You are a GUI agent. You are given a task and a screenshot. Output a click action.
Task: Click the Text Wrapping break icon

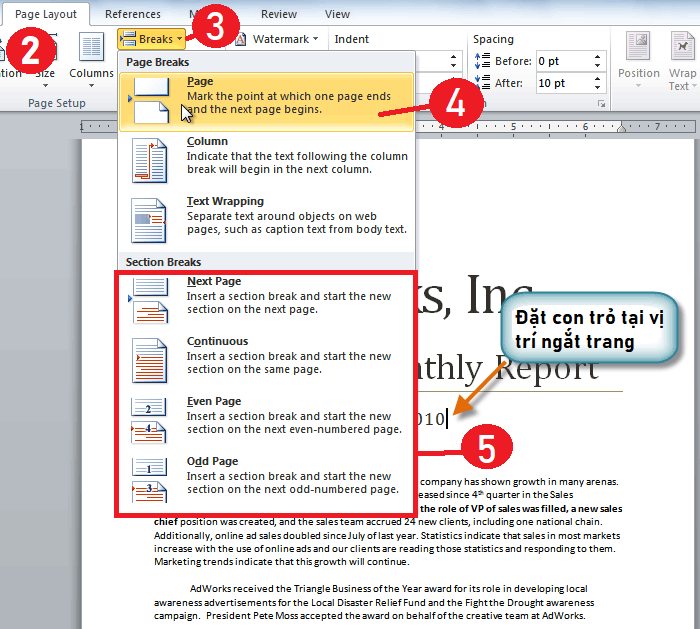click(x=150, y=221)
